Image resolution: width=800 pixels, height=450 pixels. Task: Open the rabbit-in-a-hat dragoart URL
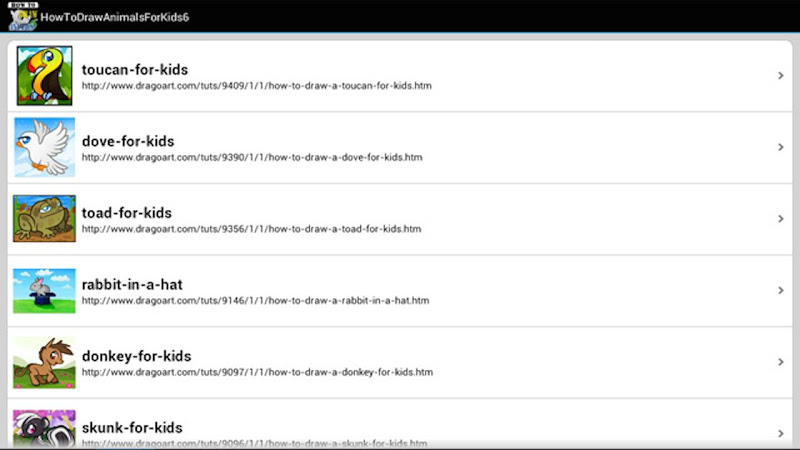(255, 301)
